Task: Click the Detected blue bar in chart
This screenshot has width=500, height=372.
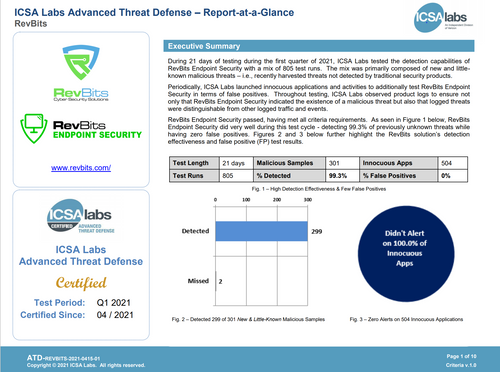Action: [x=261, y=231]
